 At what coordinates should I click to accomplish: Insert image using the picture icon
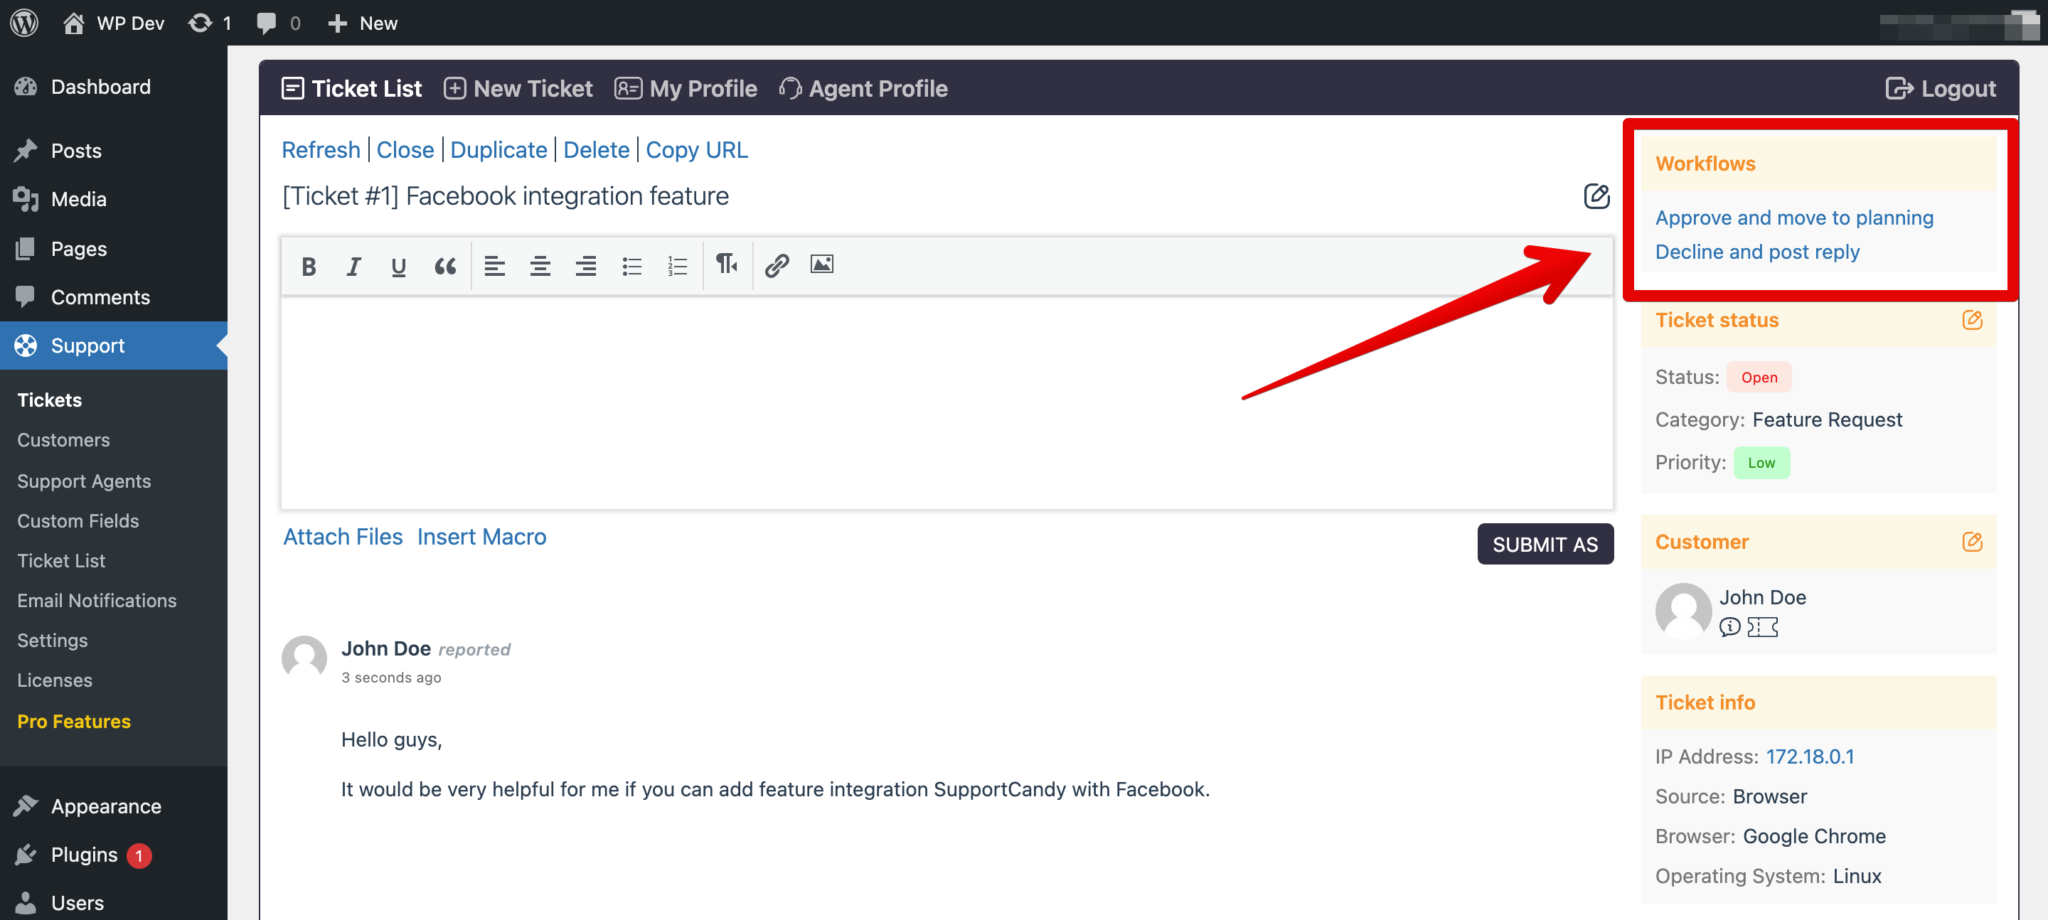[x=822, y=265]
